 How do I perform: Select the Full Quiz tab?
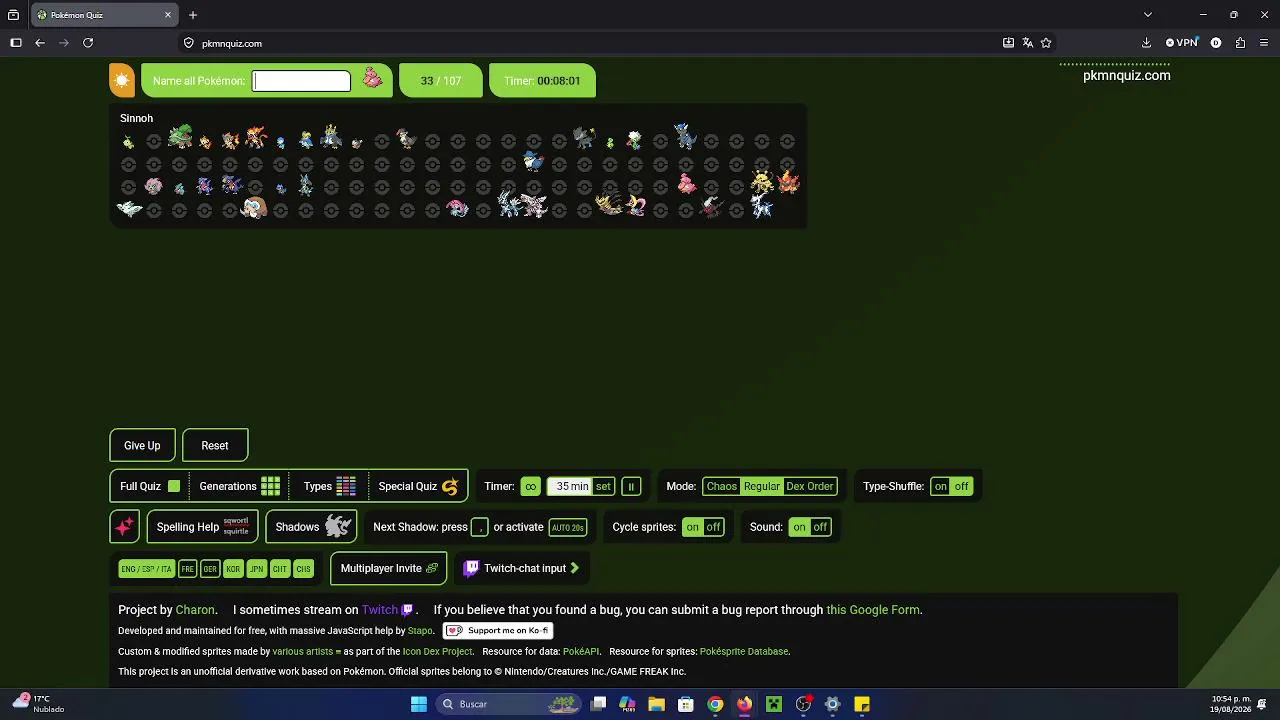tap(150, 486)
